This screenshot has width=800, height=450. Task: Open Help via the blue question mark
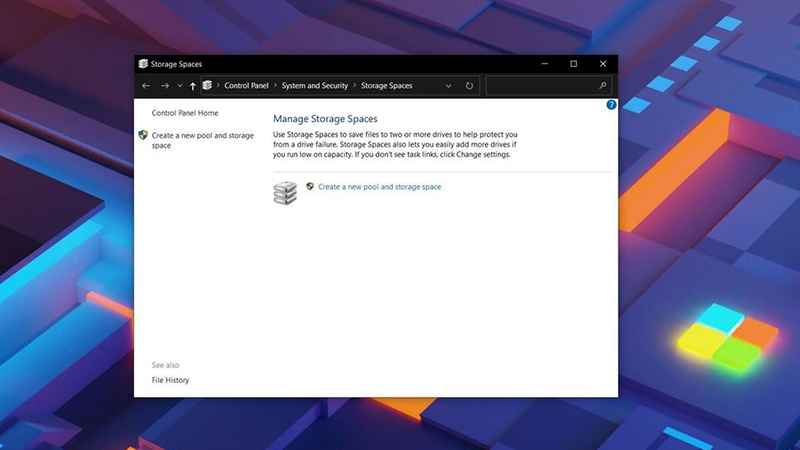point(611,105)
